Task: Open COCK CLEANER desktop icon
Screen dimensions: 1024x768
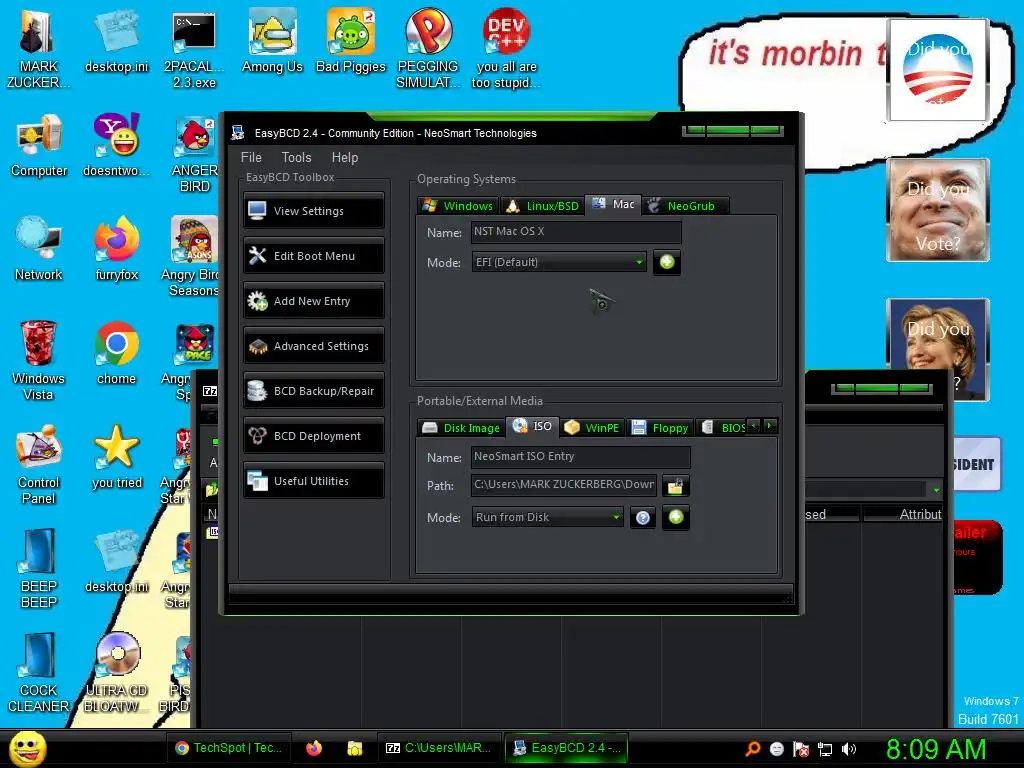Action: tap(38, 673)
